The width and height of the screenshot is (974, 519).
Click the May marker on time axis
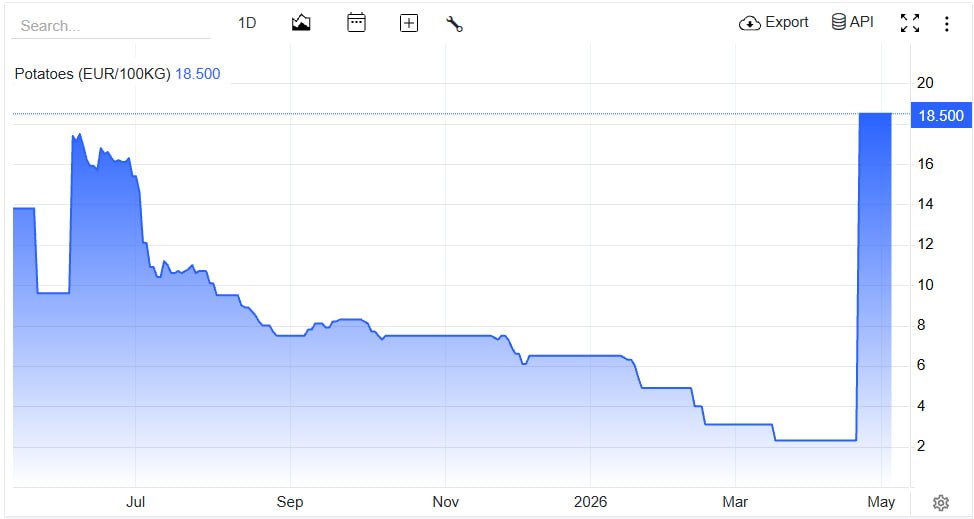[881, 502]
